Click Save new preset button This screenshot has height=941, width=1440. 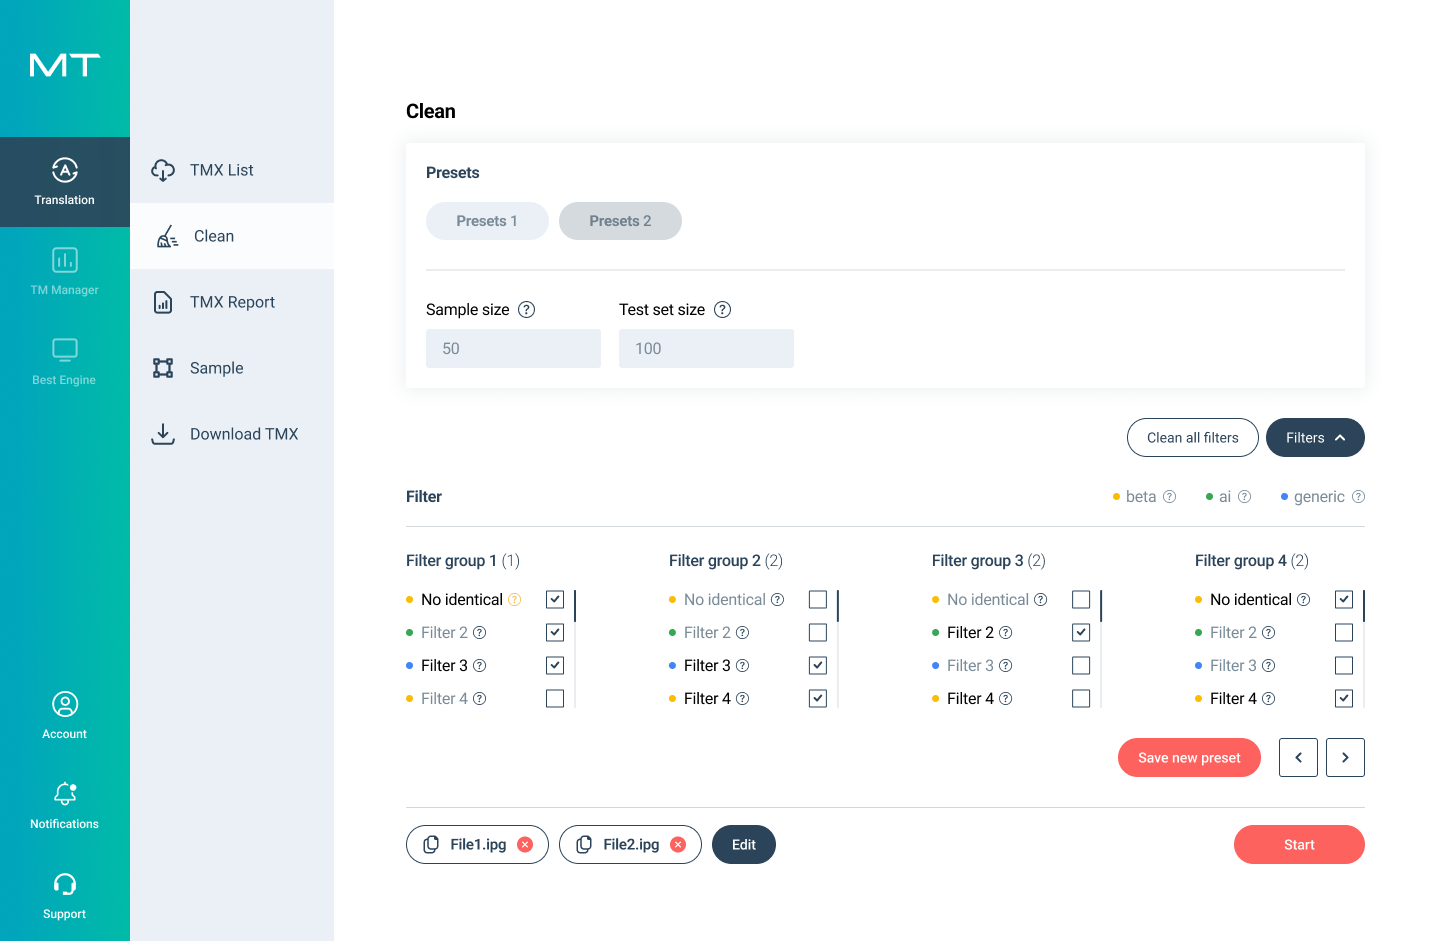click(1189, 758)
